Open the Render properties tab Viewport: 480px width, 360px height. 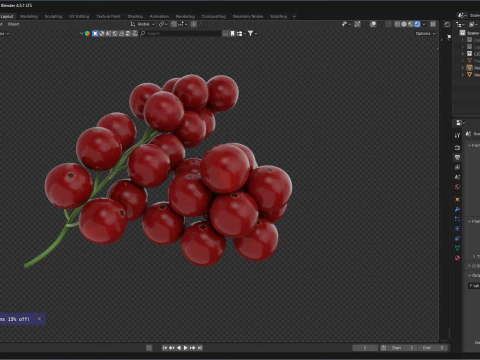point(457,147)
